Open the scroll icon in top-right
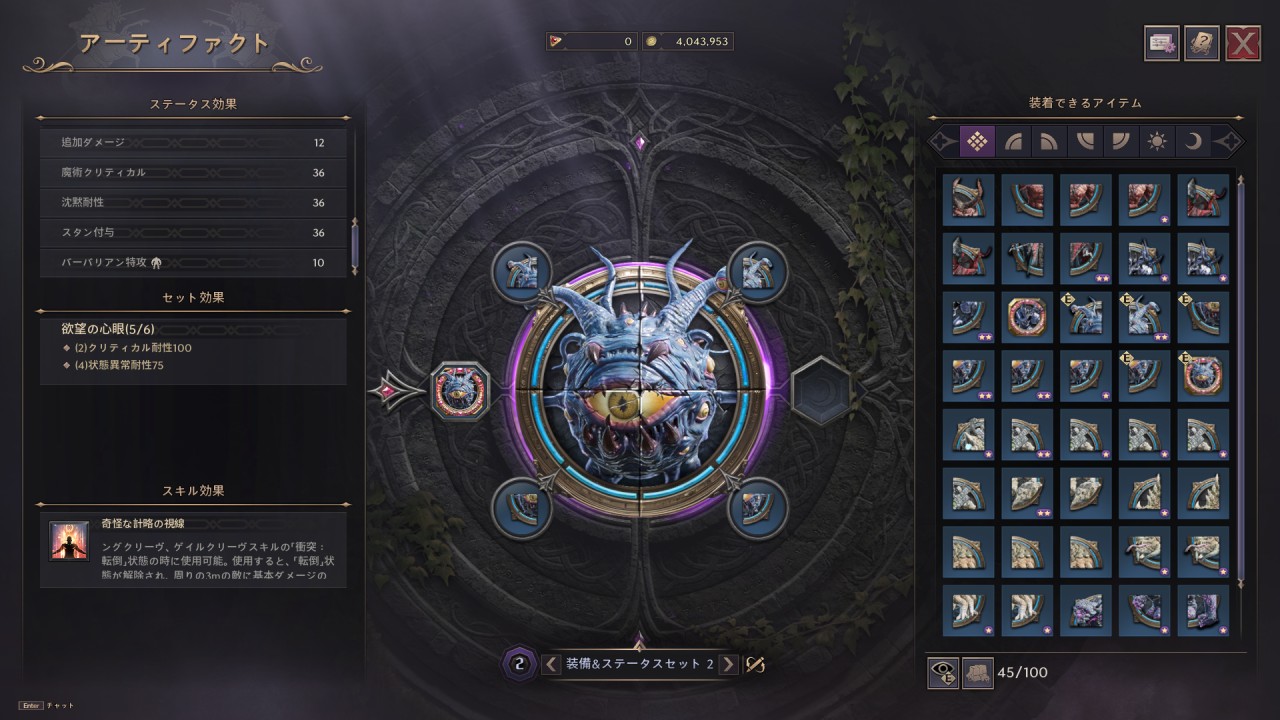 1202,43
